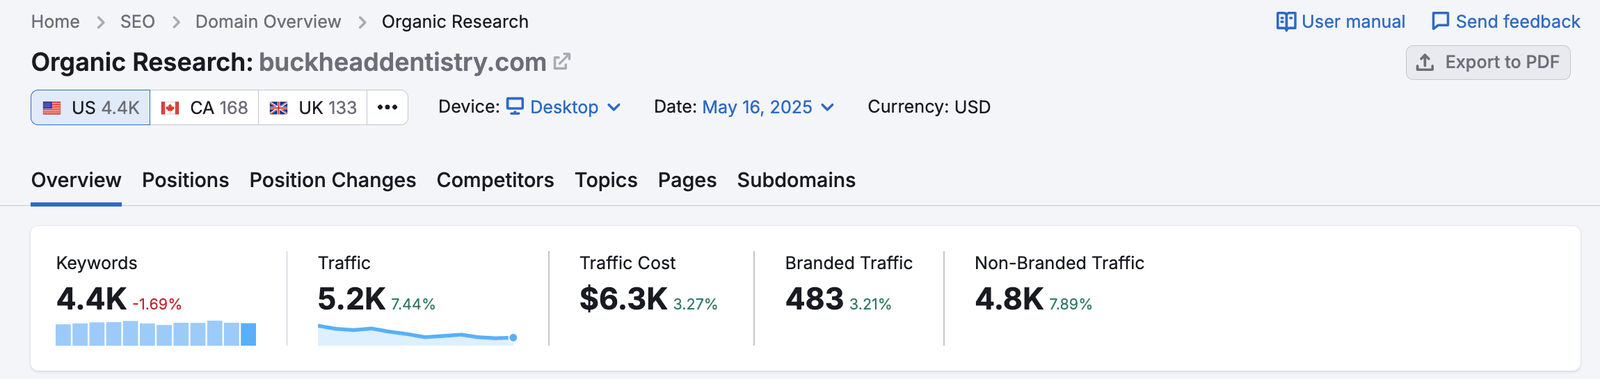Click the Traffic trend line endpoint
The width and height of the screenshot is (1600, 379).
pyautogui.click(x=513, y=338)
